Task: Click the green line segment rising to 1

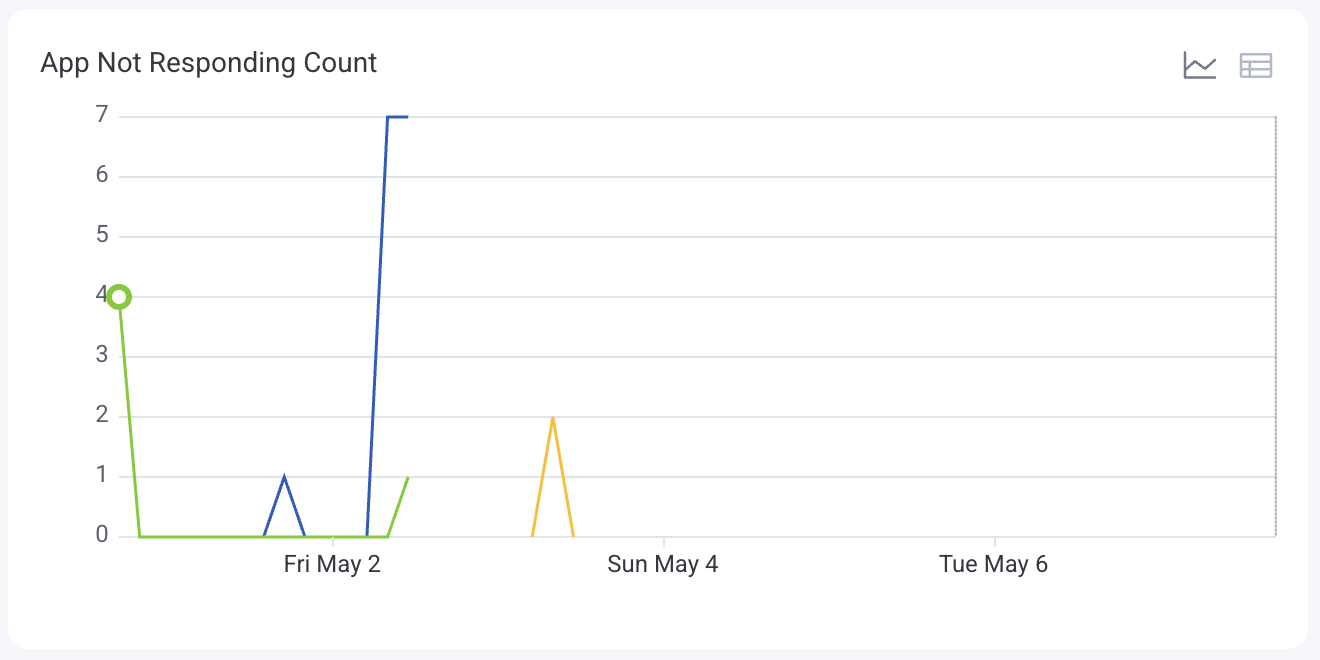Action: 400,505
